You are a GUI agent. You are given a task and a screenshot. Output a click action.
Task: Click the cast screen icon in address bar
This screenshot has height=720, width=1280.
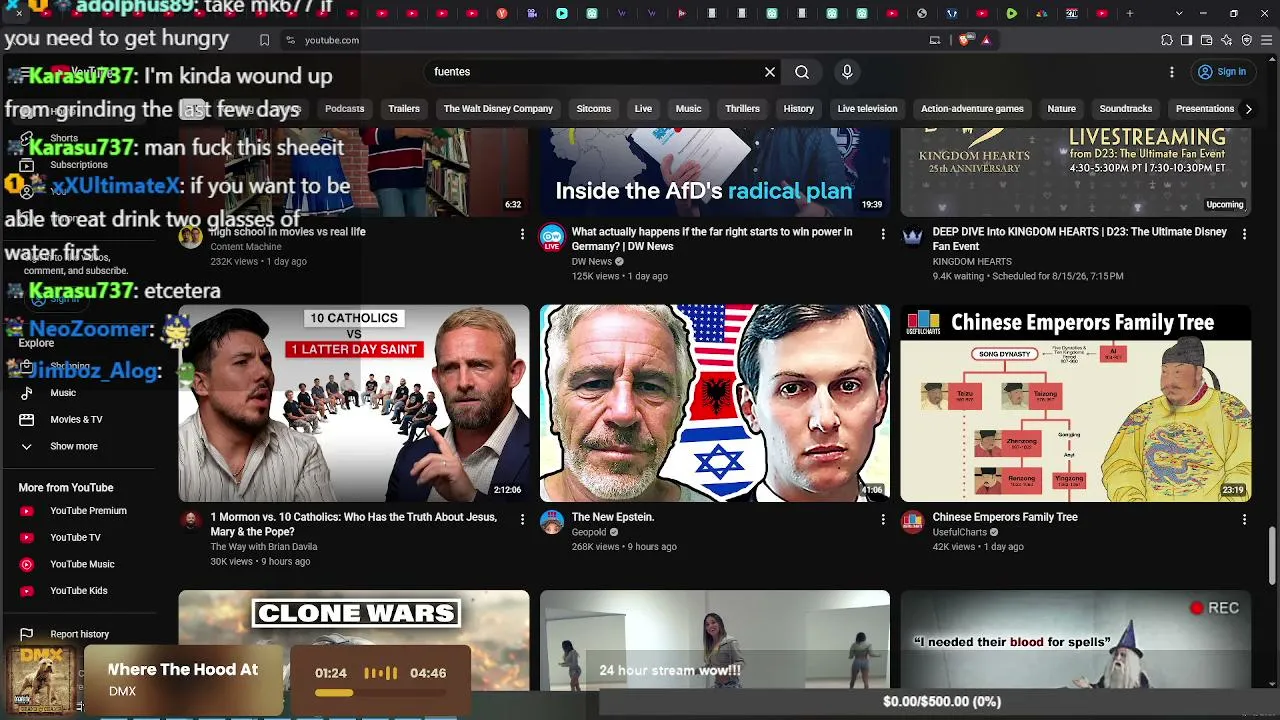935,40
